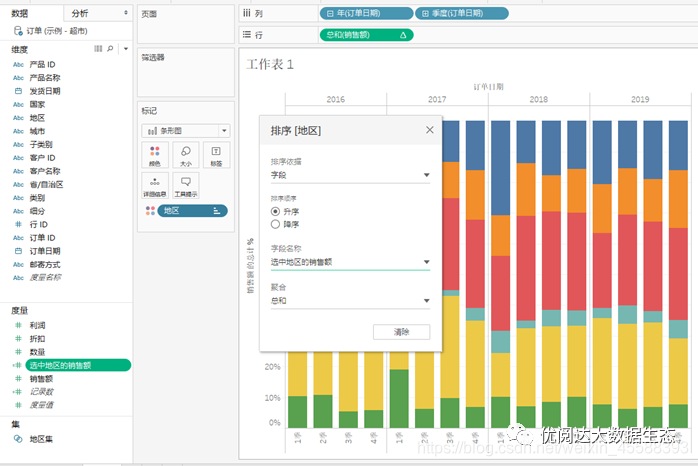Click the 2016 year column header
The height and width of the screenshot is (466, 698).
[336, 99]
